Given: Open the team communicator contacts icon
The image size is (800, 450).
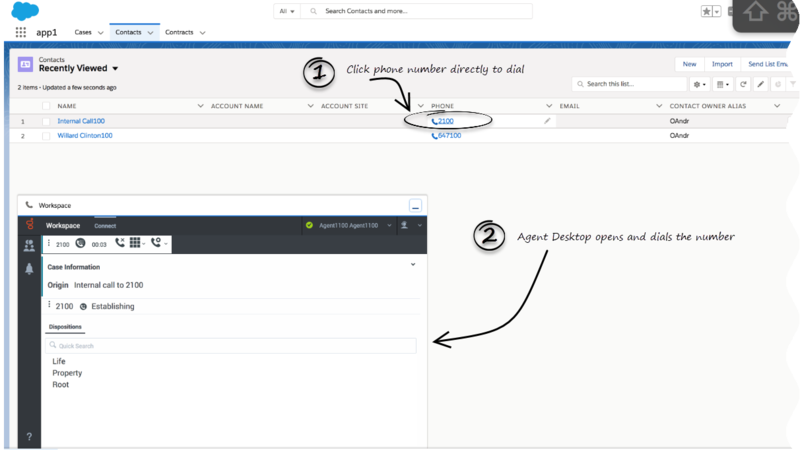Looking at the screenshot, I should click(29, 244).
